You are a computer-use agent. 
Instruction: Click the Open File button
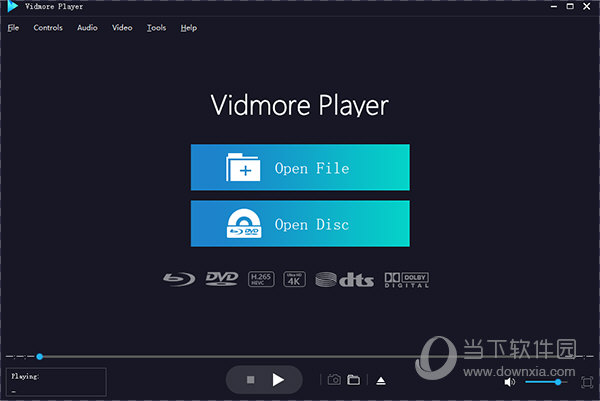click(x=300, y=167)
